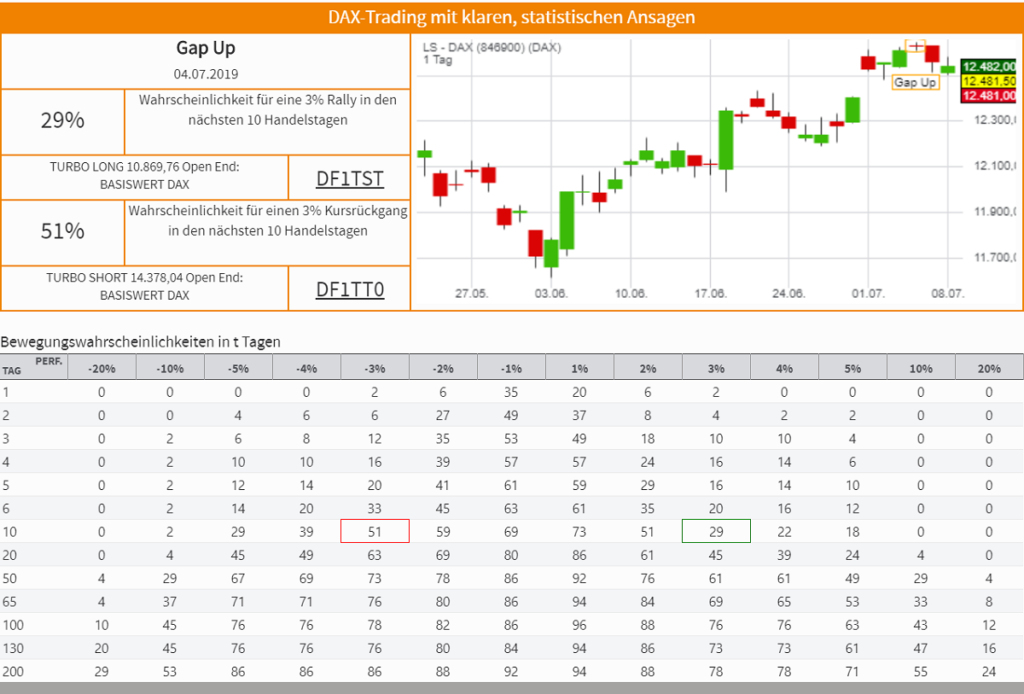Click the green-outlined cell showing 29
The image size is (1024, 694).
coord(716,531)
